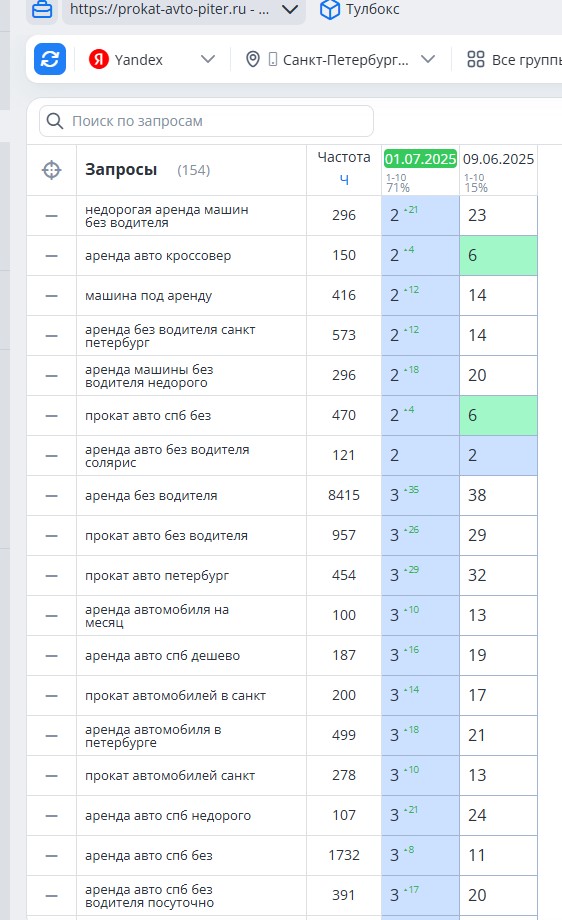Image resolution: width=562 pixels, height=920 pixels.
Task: Toggle the dash marker for «аренда без водителя»
Action: click(52, 496)
